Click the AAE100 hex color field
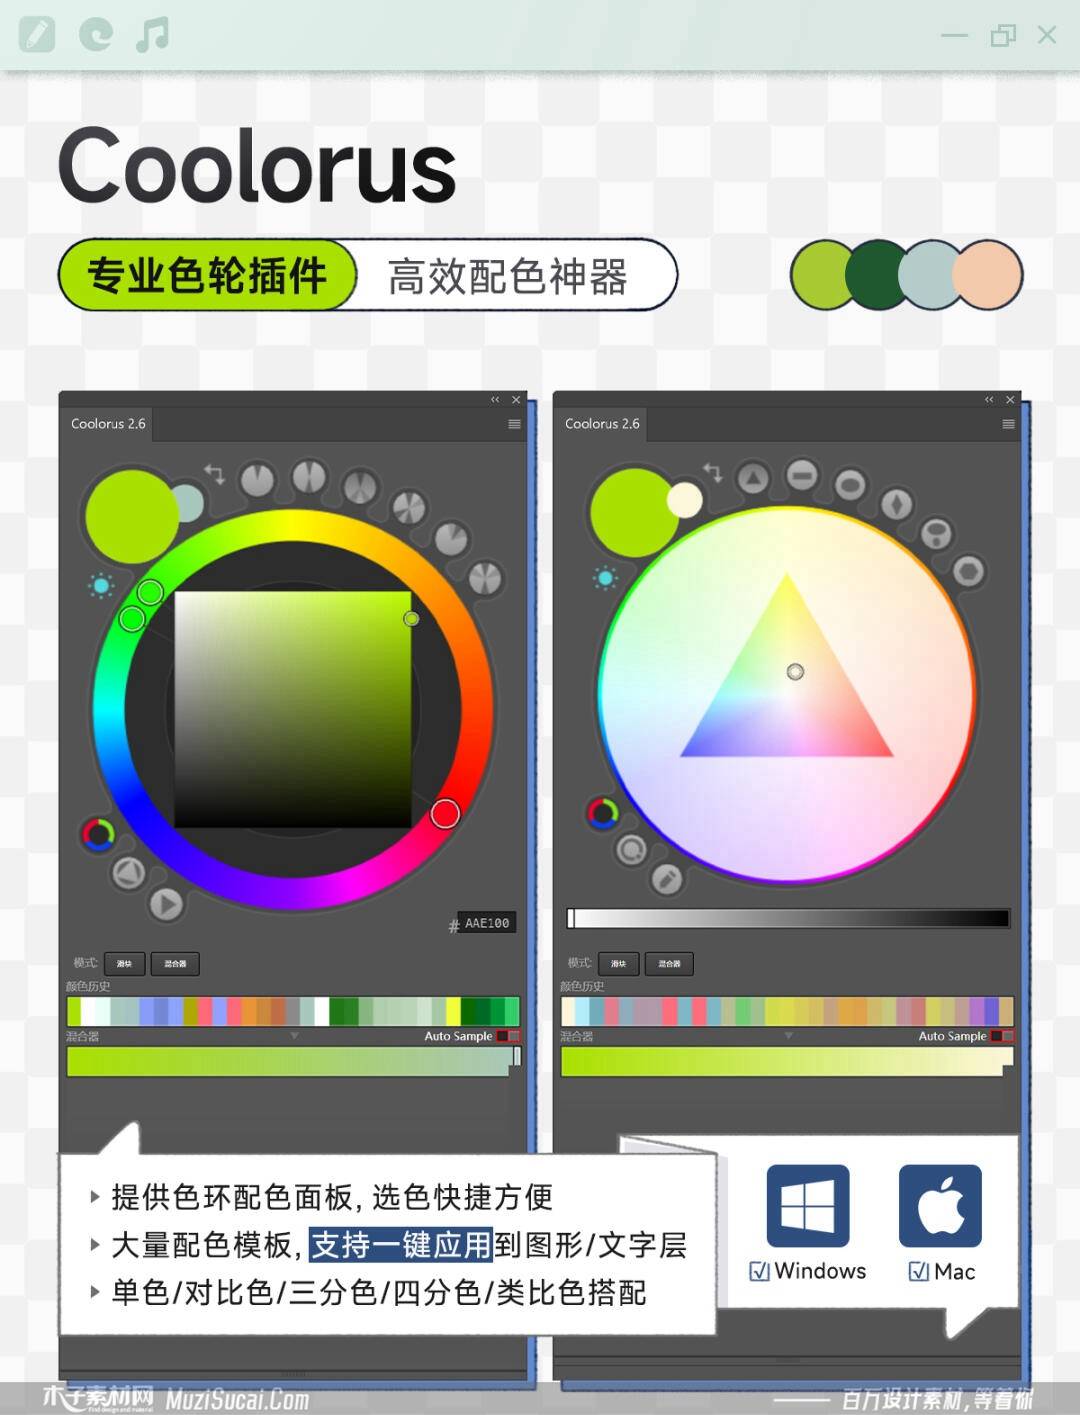The image size is (1080, 1415). coord(487,923)
